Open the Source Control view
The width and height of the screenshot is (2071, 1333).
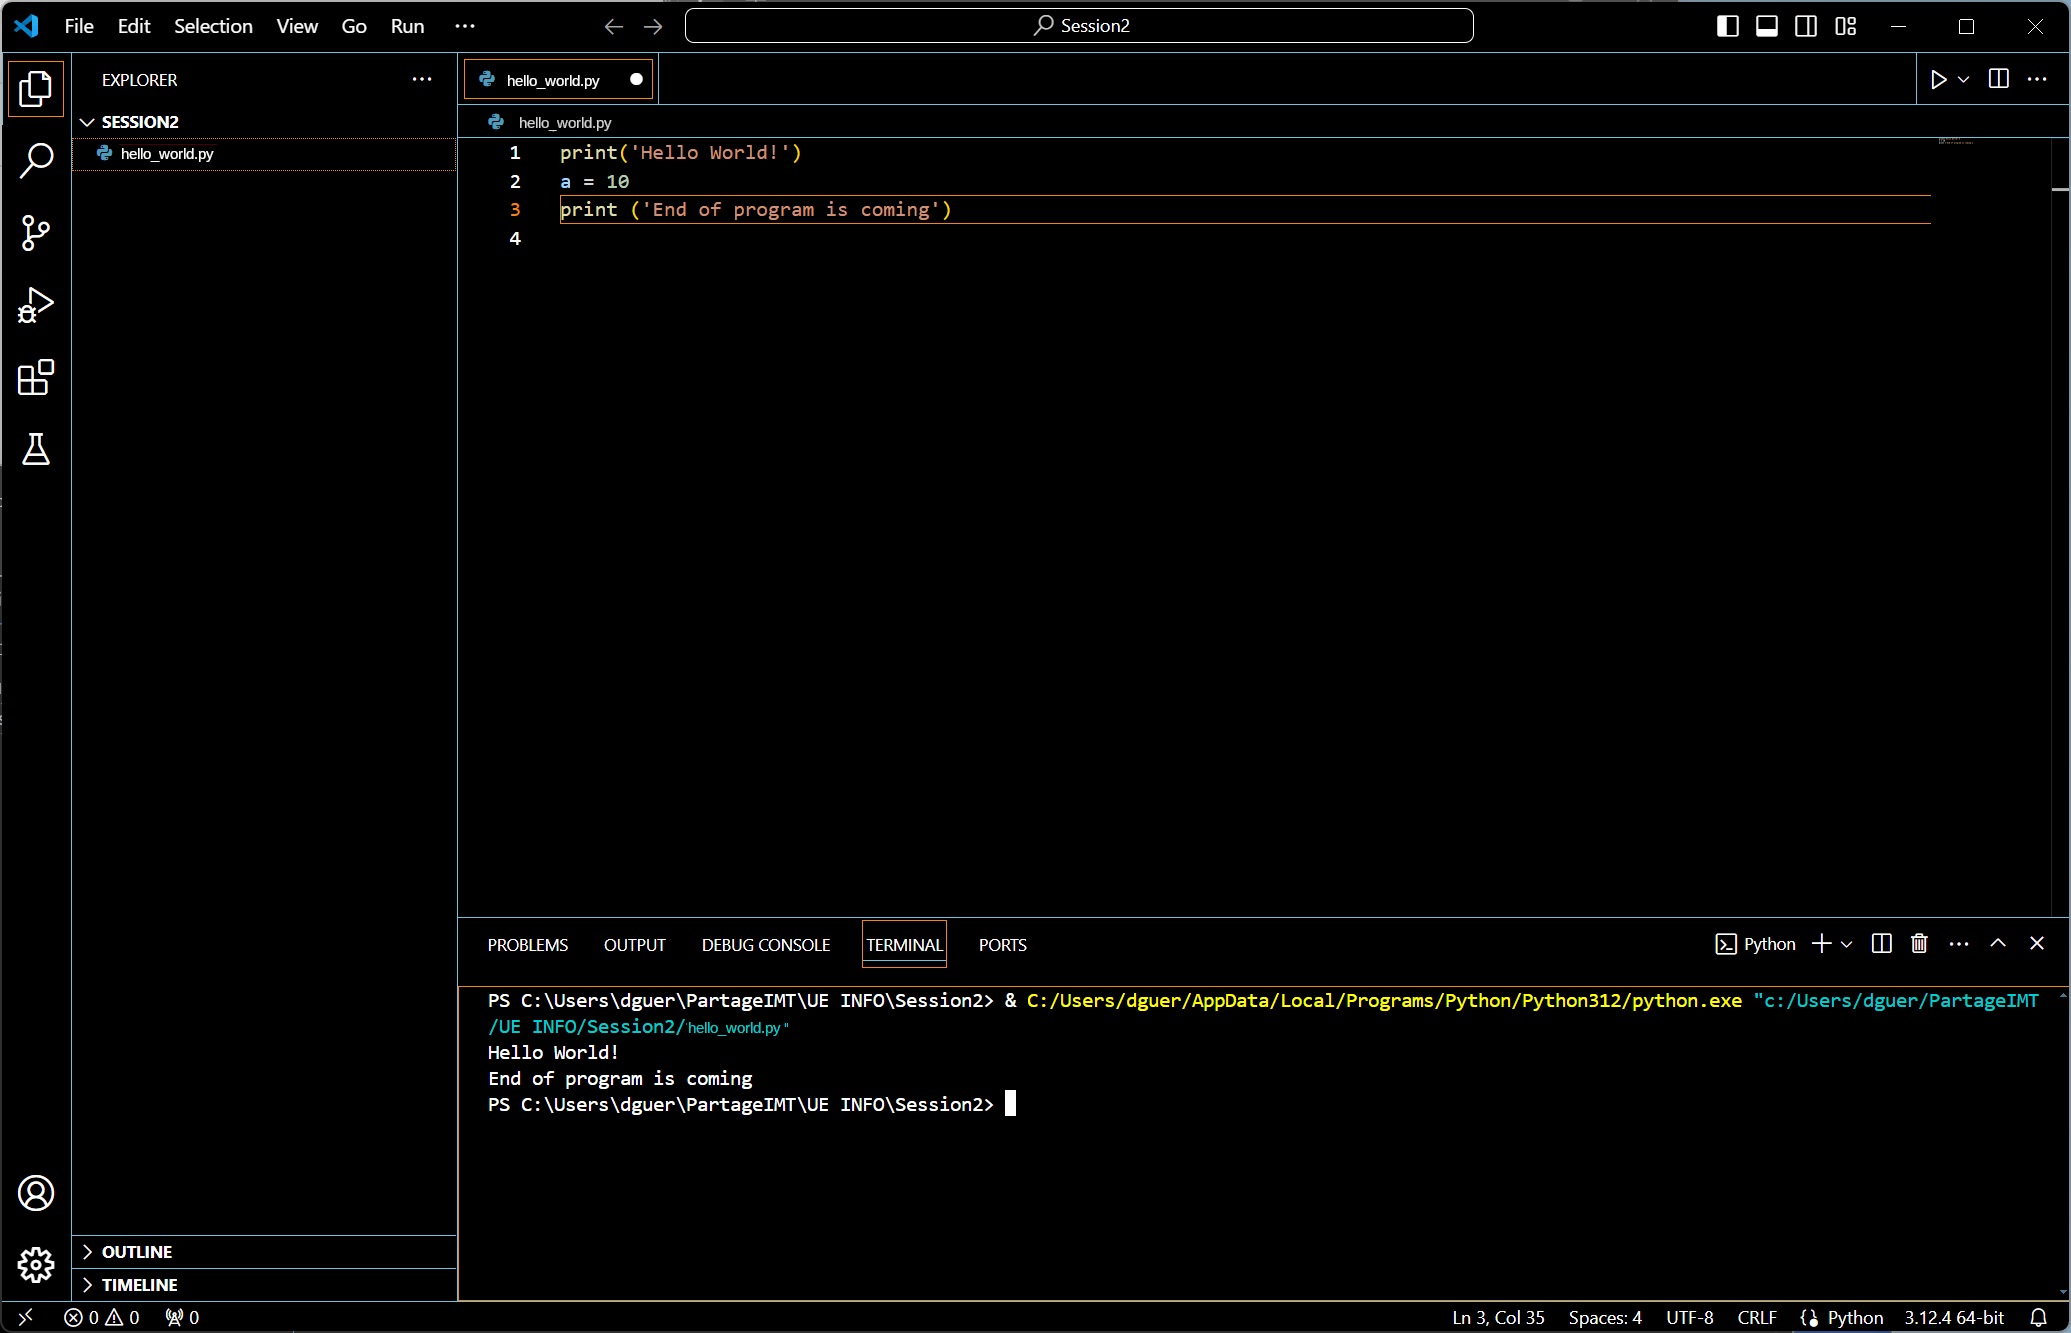click(x=36, y=233)
